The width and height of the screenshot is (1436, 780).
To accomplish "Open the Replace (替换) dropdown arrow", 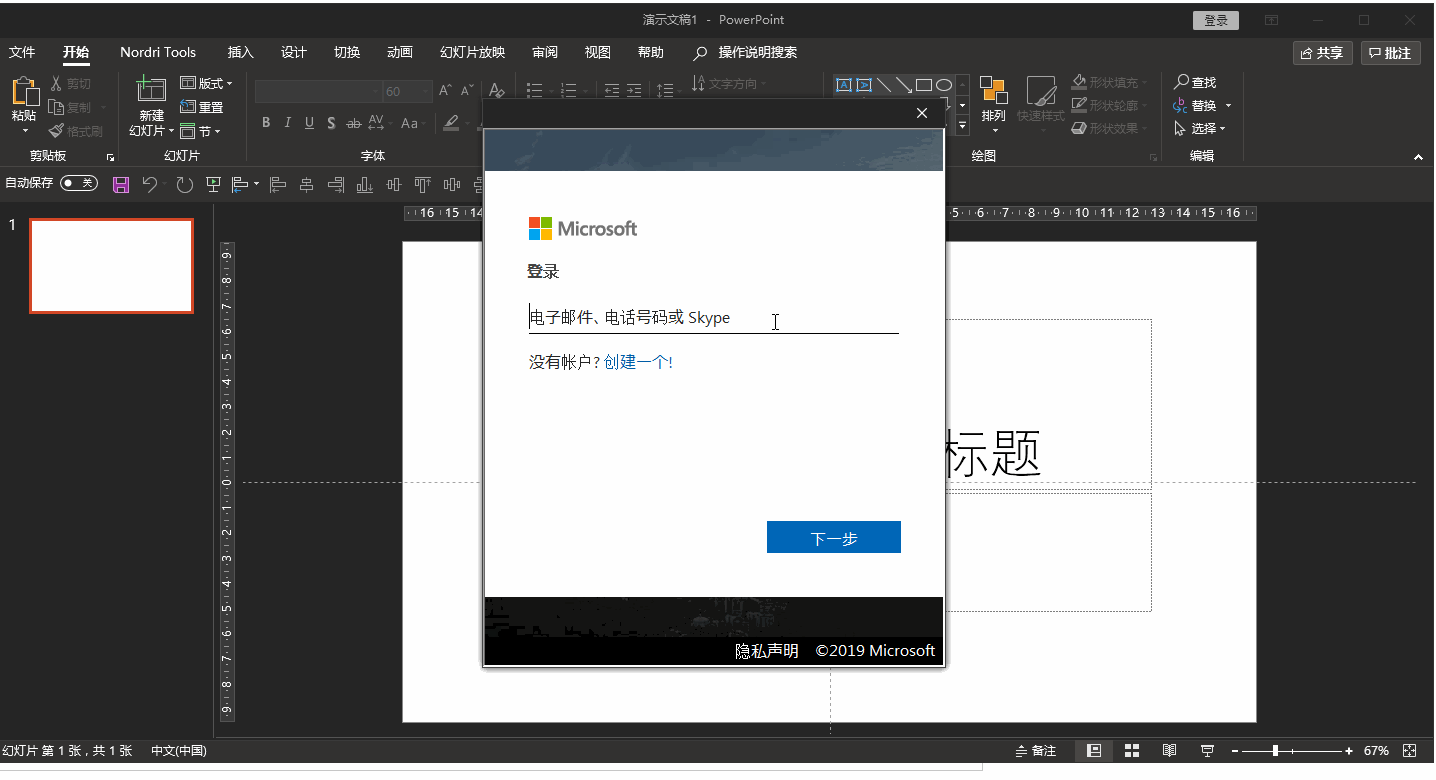I will (x=1228, y=106).
